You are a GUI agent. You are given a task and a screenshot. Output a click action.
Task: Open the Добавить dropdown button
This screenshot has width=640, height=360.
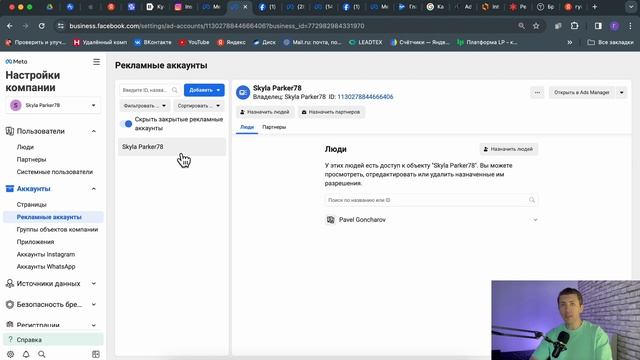[x=204, y=90]
